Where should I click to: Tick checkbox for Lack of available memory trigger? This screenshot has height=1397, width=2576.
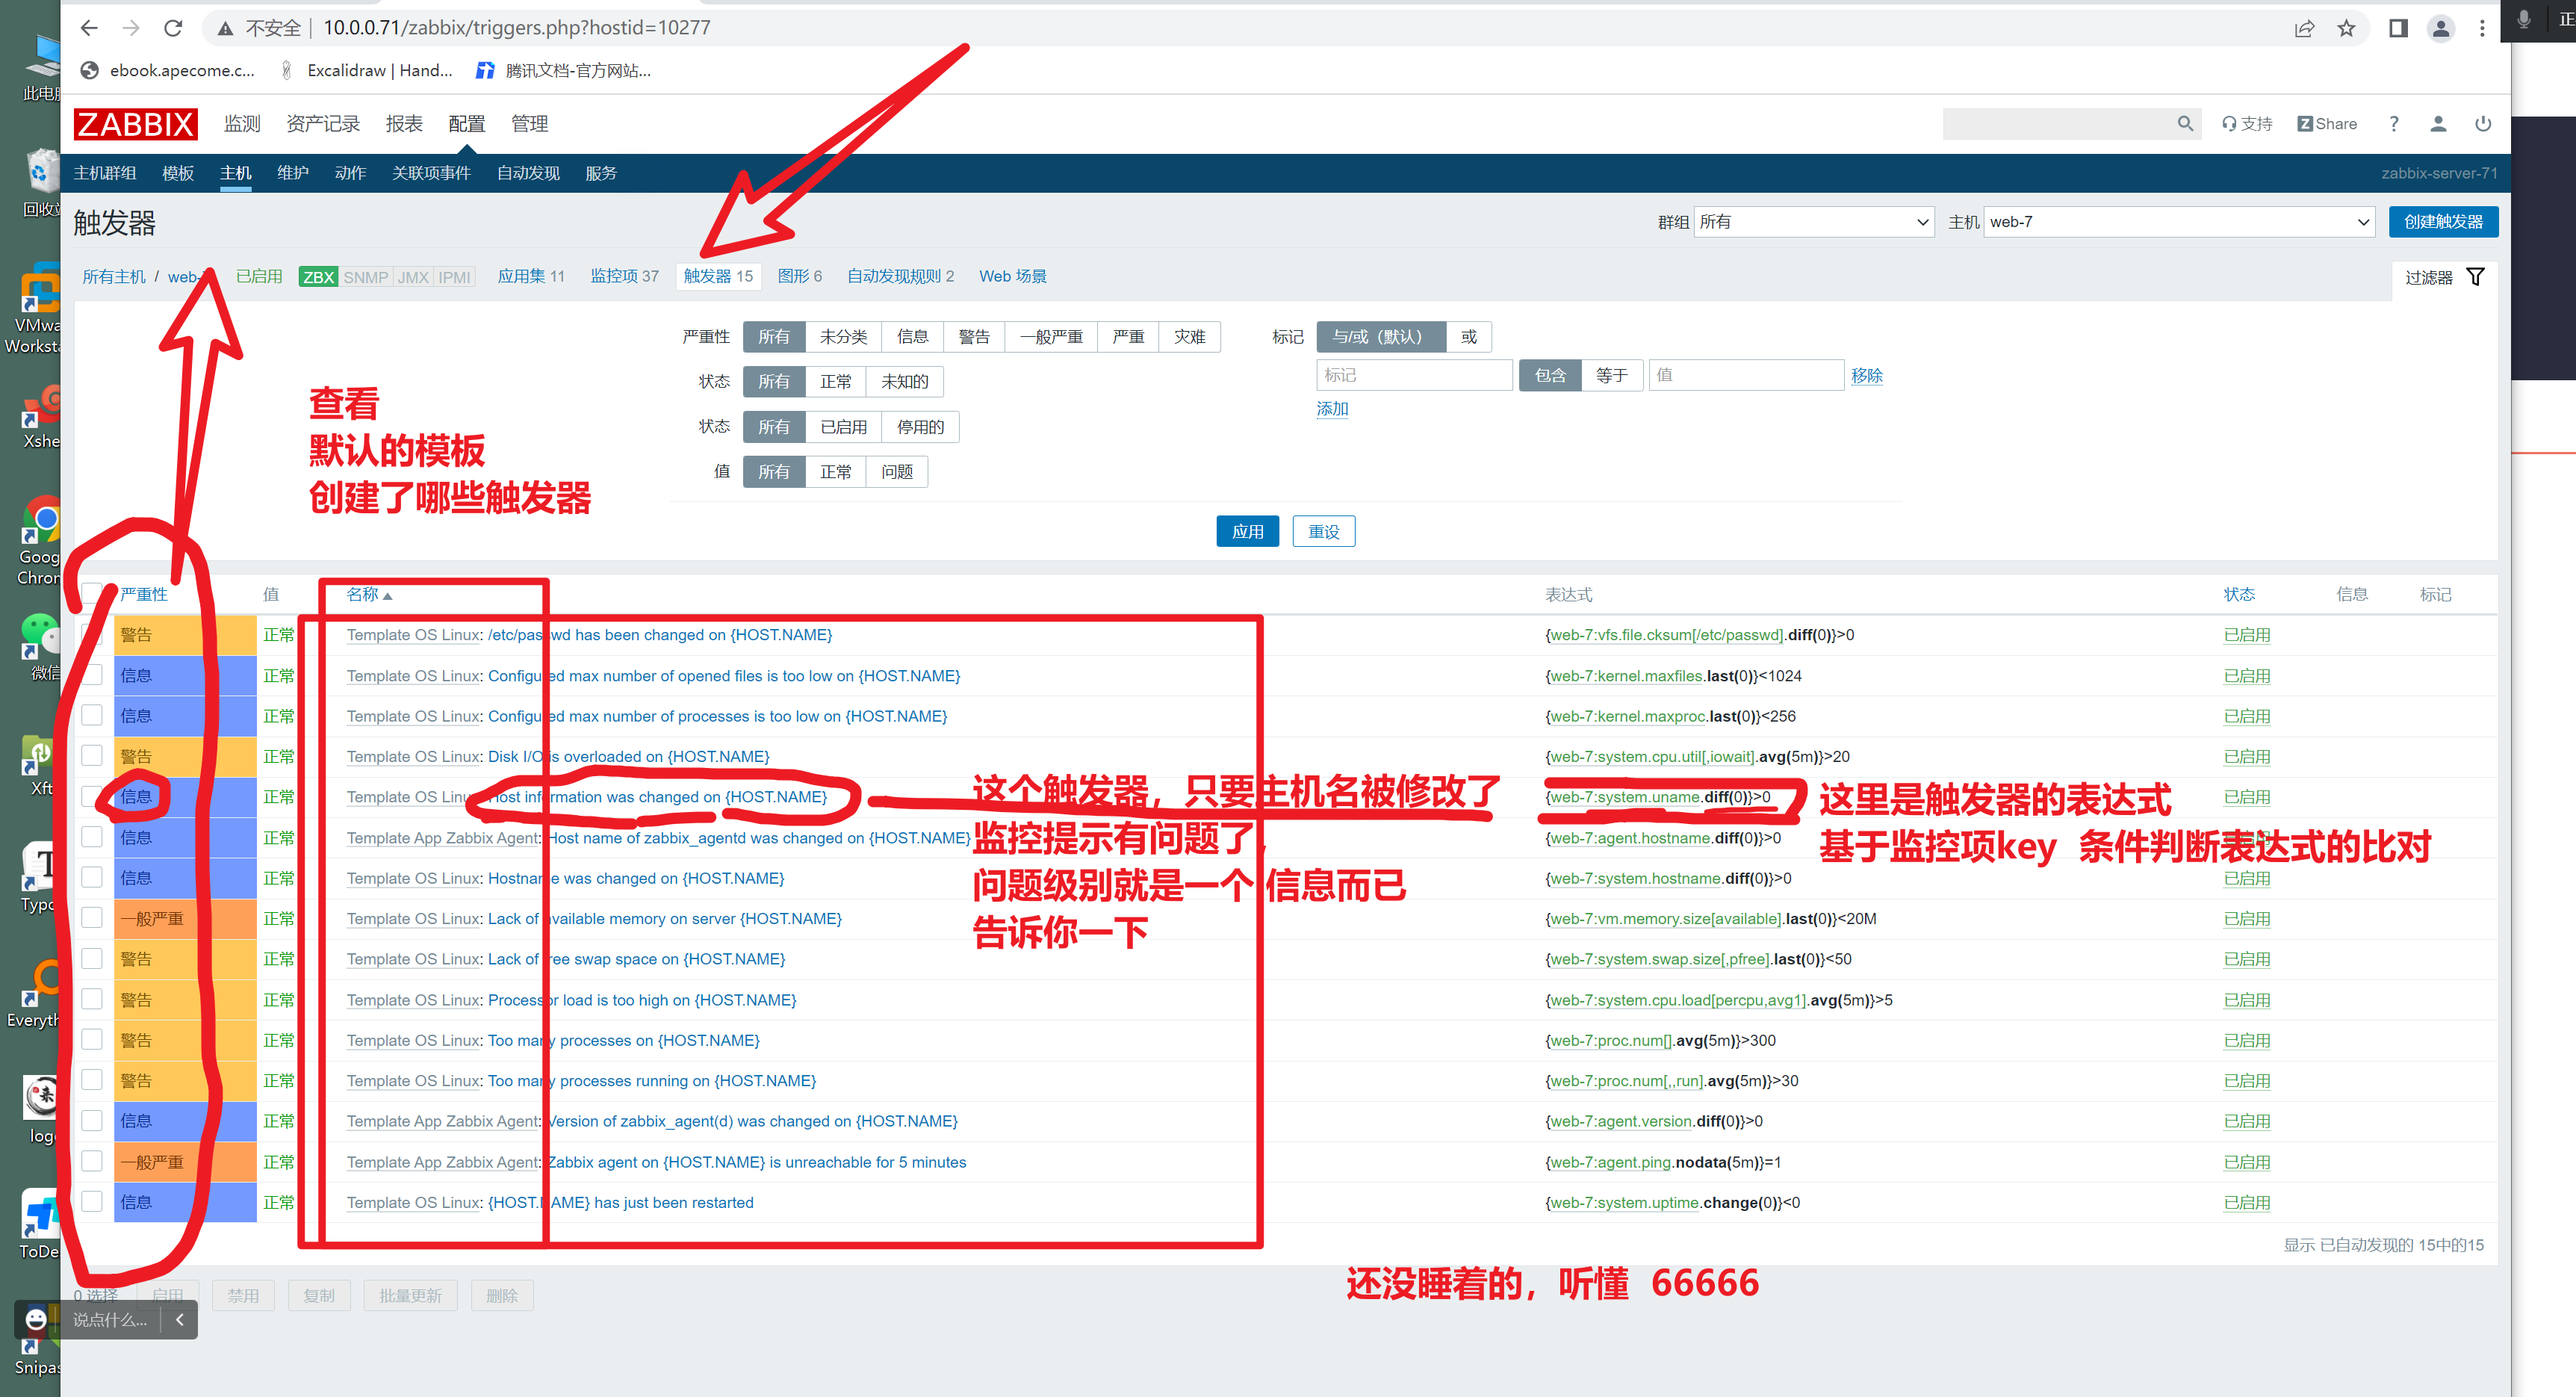click(x=92, y=917)
